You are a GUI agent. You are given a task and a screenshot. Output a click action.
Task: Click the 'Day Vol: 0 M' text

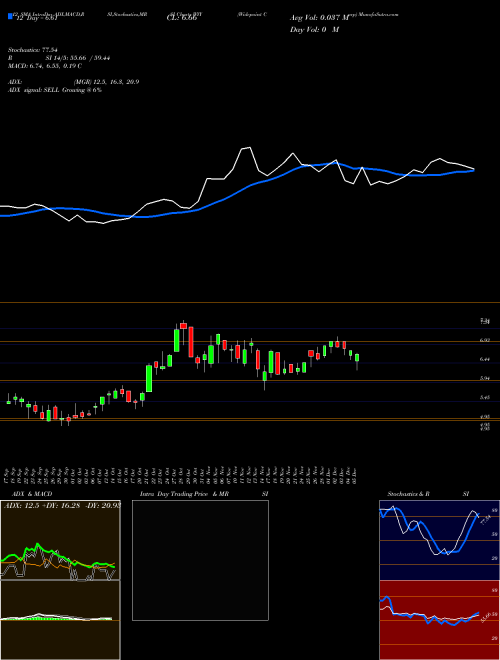(x=314, y=30)
